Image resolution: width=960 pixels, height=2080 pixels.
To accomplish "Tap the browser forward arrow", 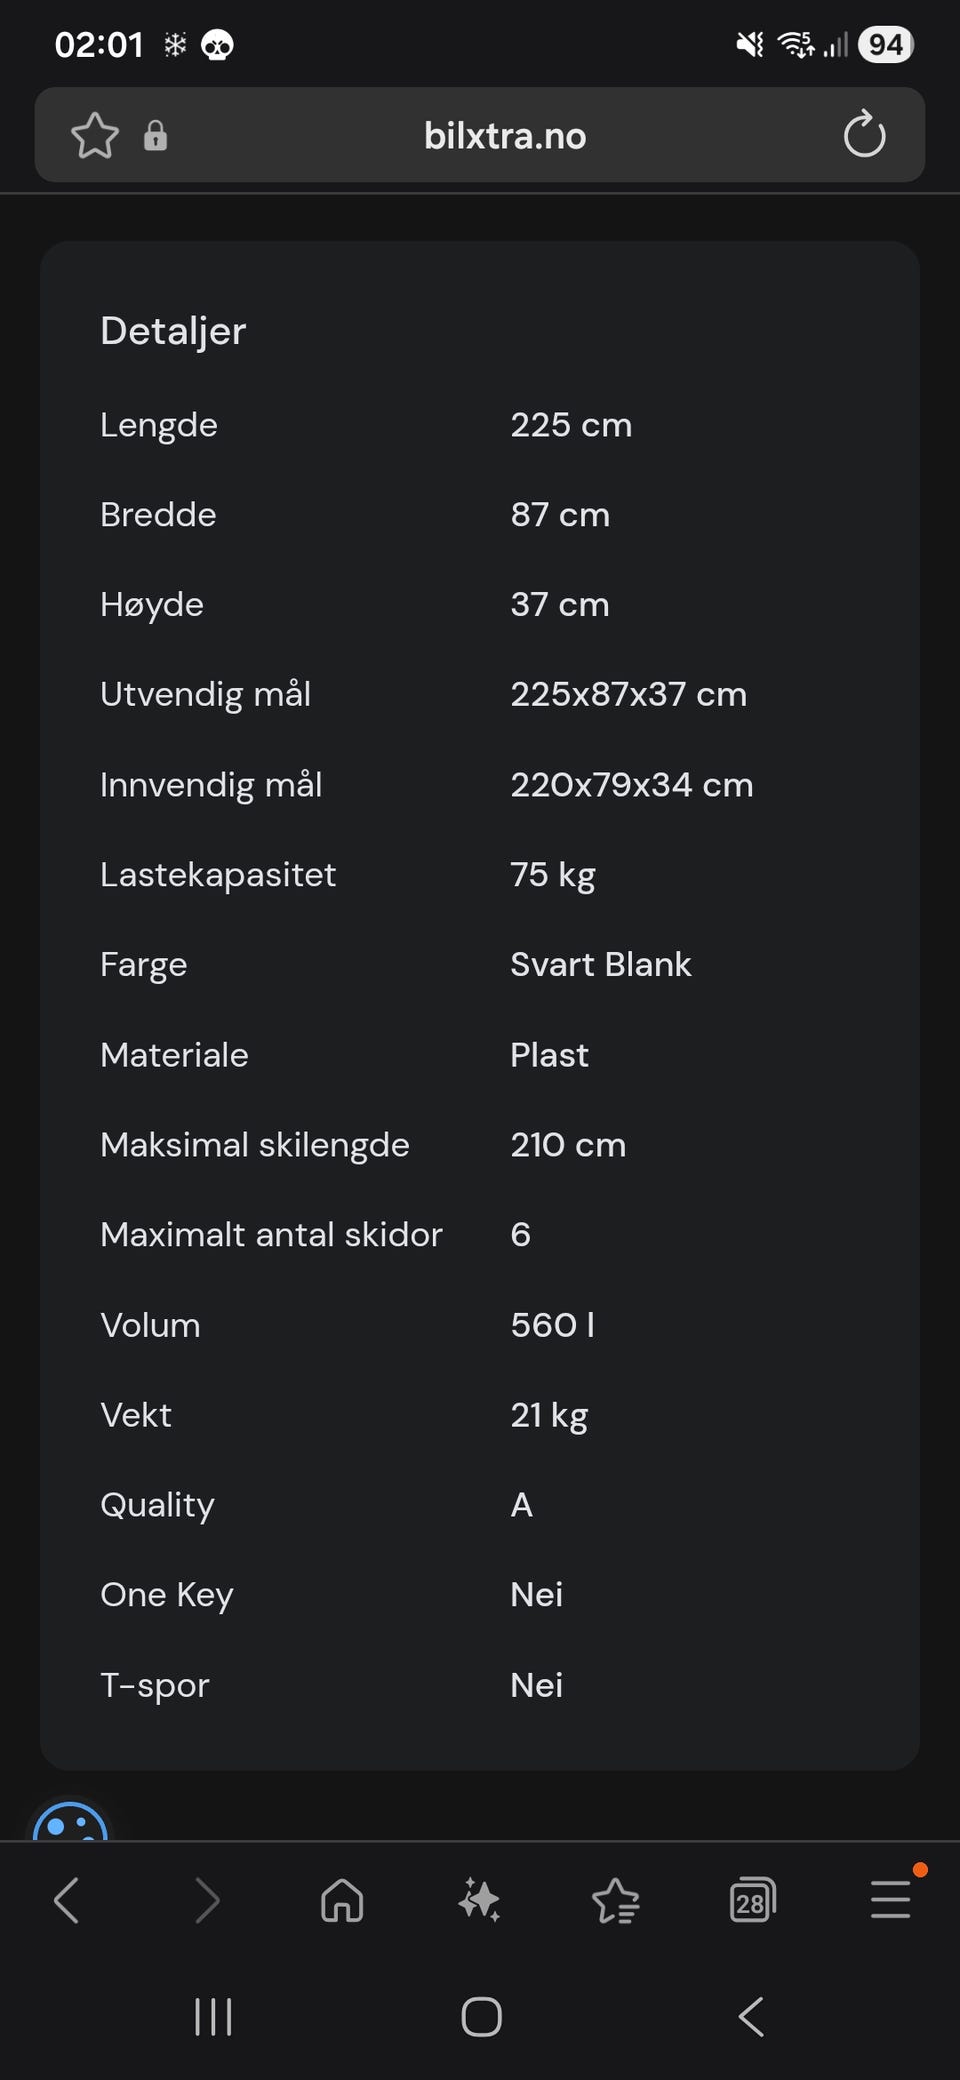I will point(206,1900).
